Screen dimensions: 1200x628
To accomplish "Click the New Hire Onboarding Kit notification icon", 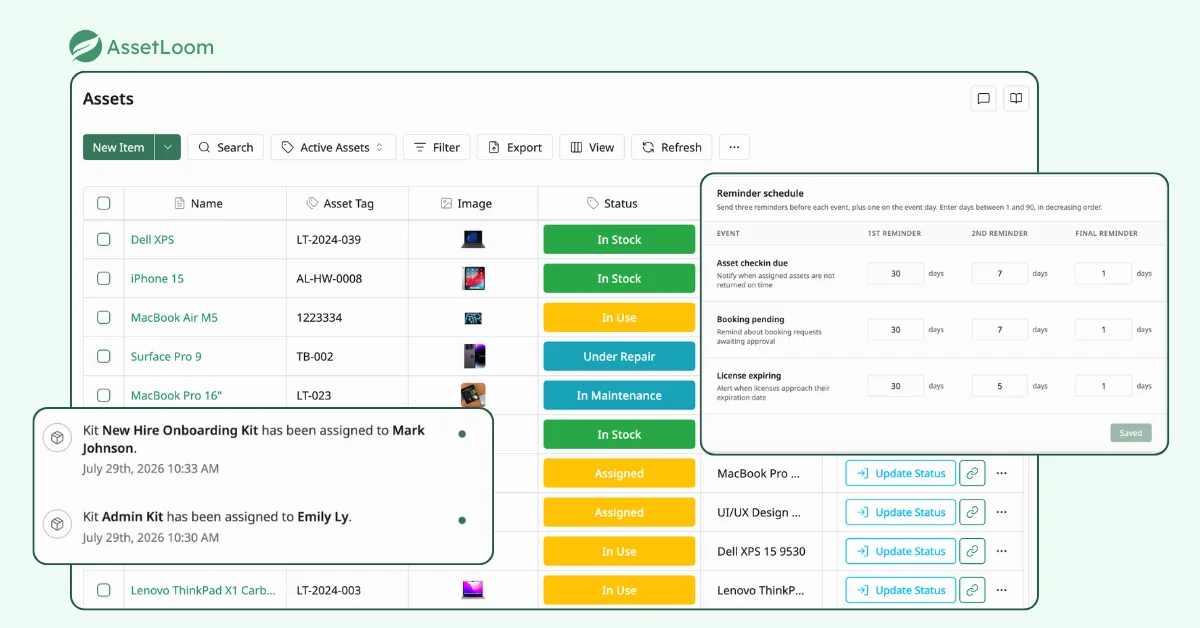I will click(x=58, y=438).
